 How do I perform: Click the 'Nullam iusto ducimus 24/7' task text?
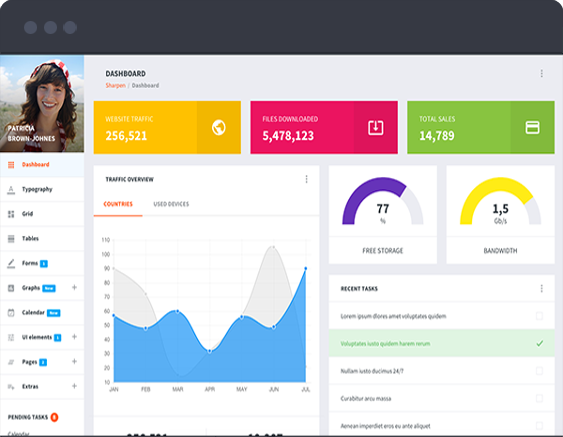(x=372, y=371)
